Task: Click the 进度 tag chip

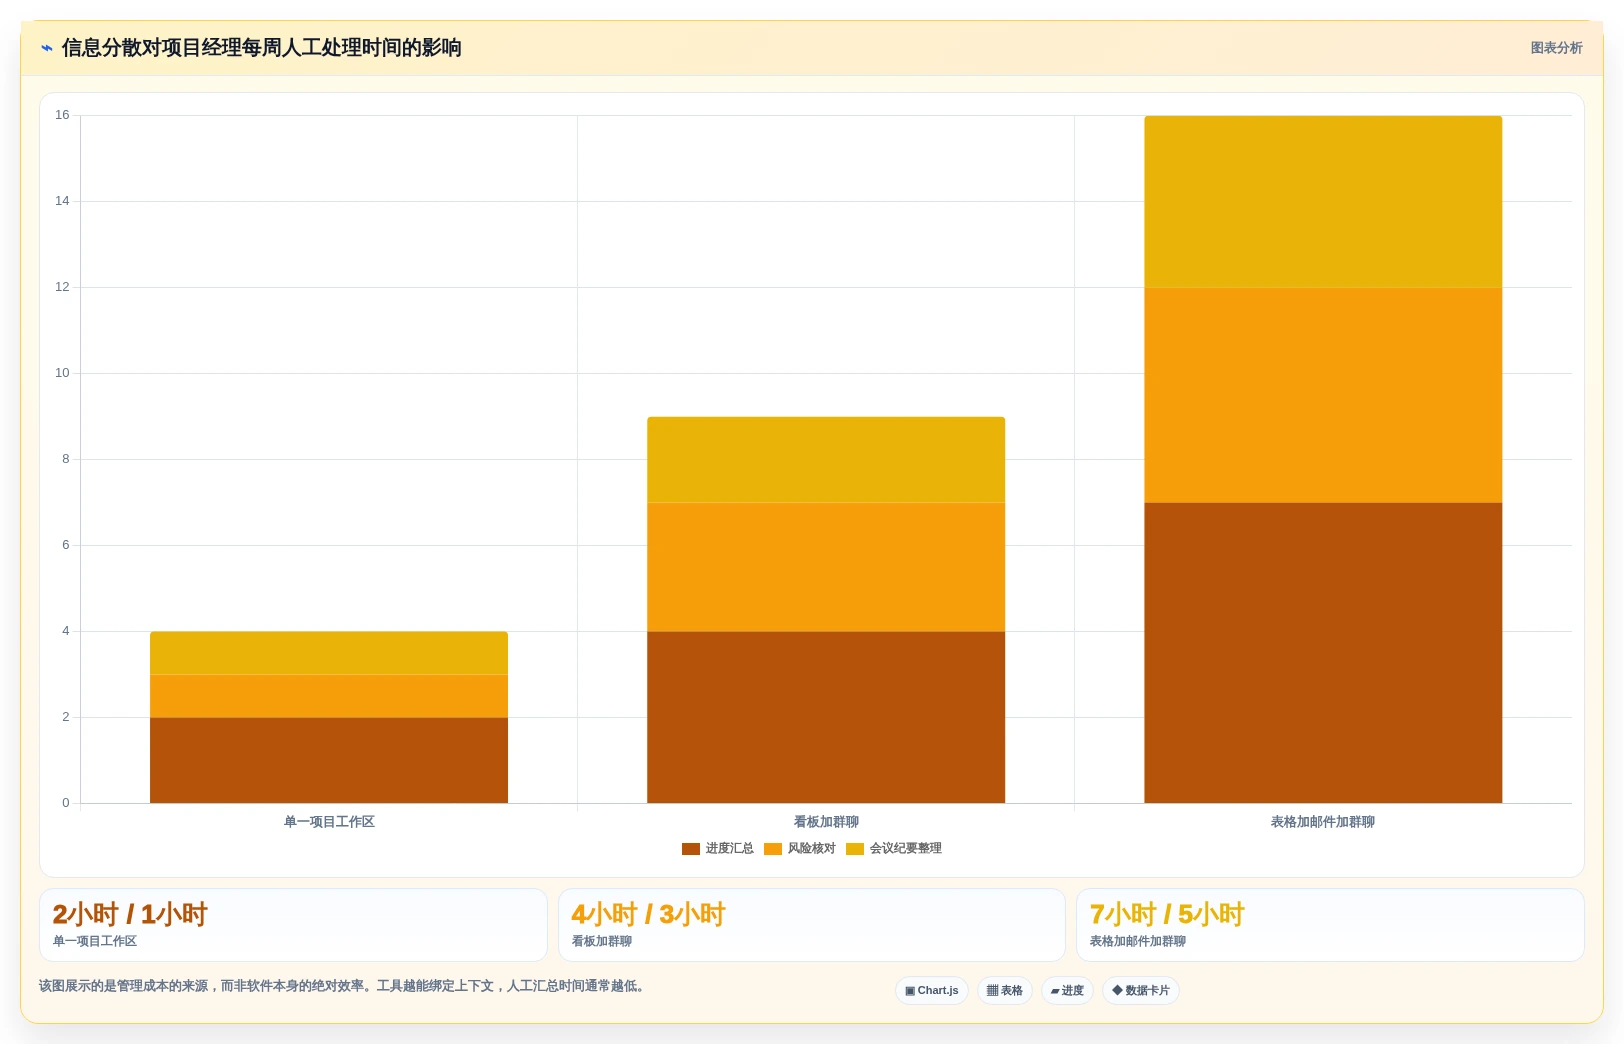Action: pyautogui.click(x=1067, y=991)
